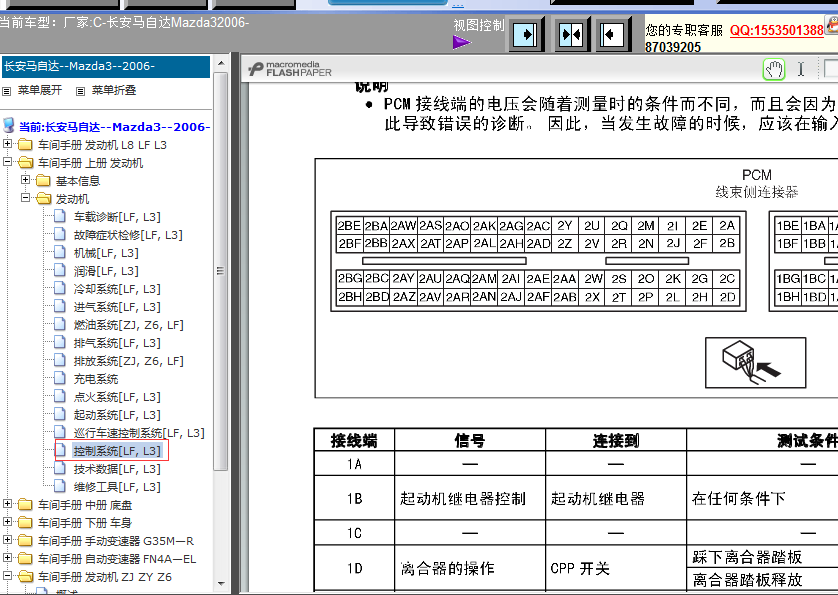
Task: Open 点火系统[LF, L3] page
Action: click(x=117, y=397)
